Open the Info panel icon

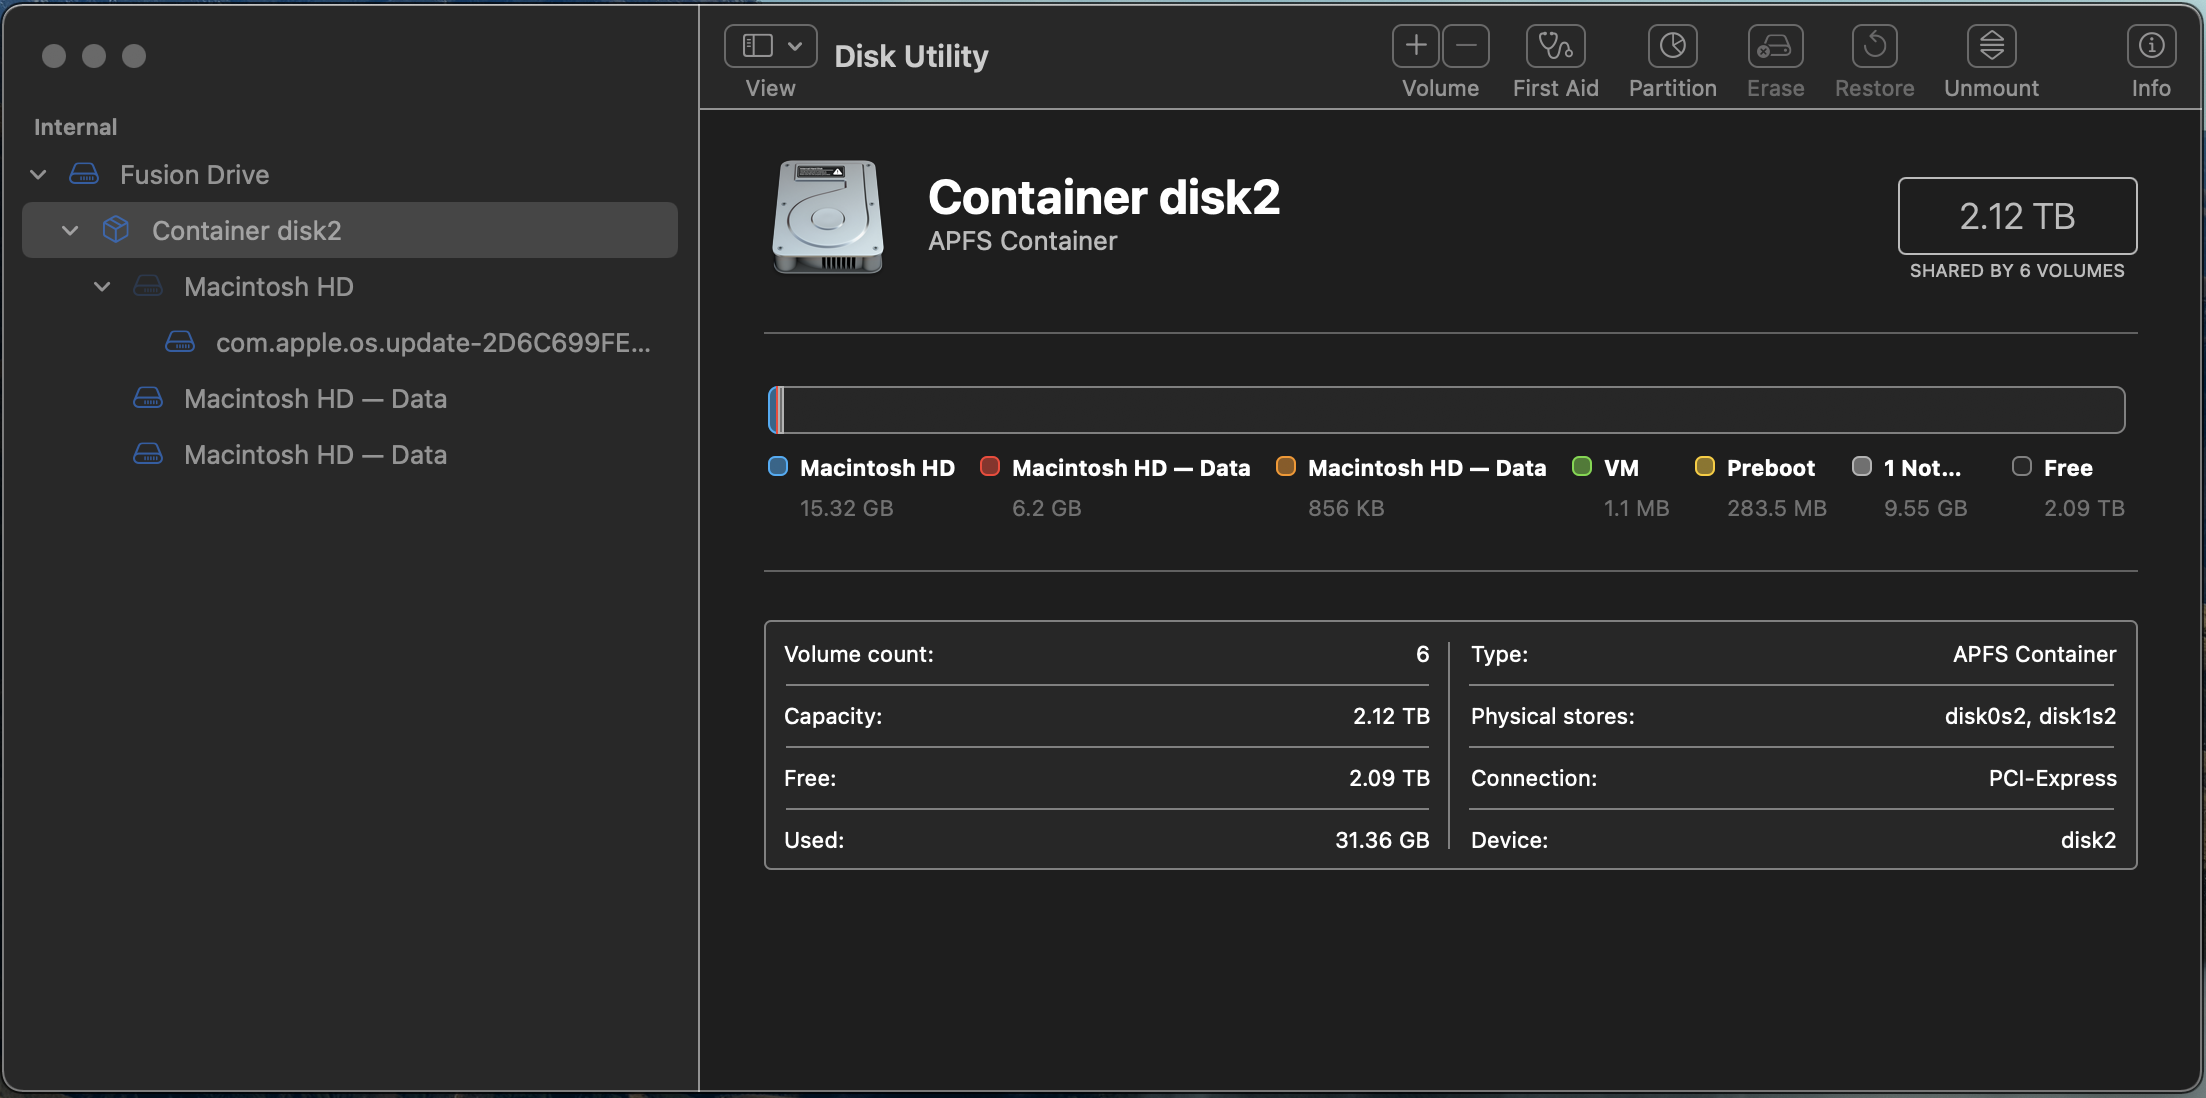coord(2150,46)
